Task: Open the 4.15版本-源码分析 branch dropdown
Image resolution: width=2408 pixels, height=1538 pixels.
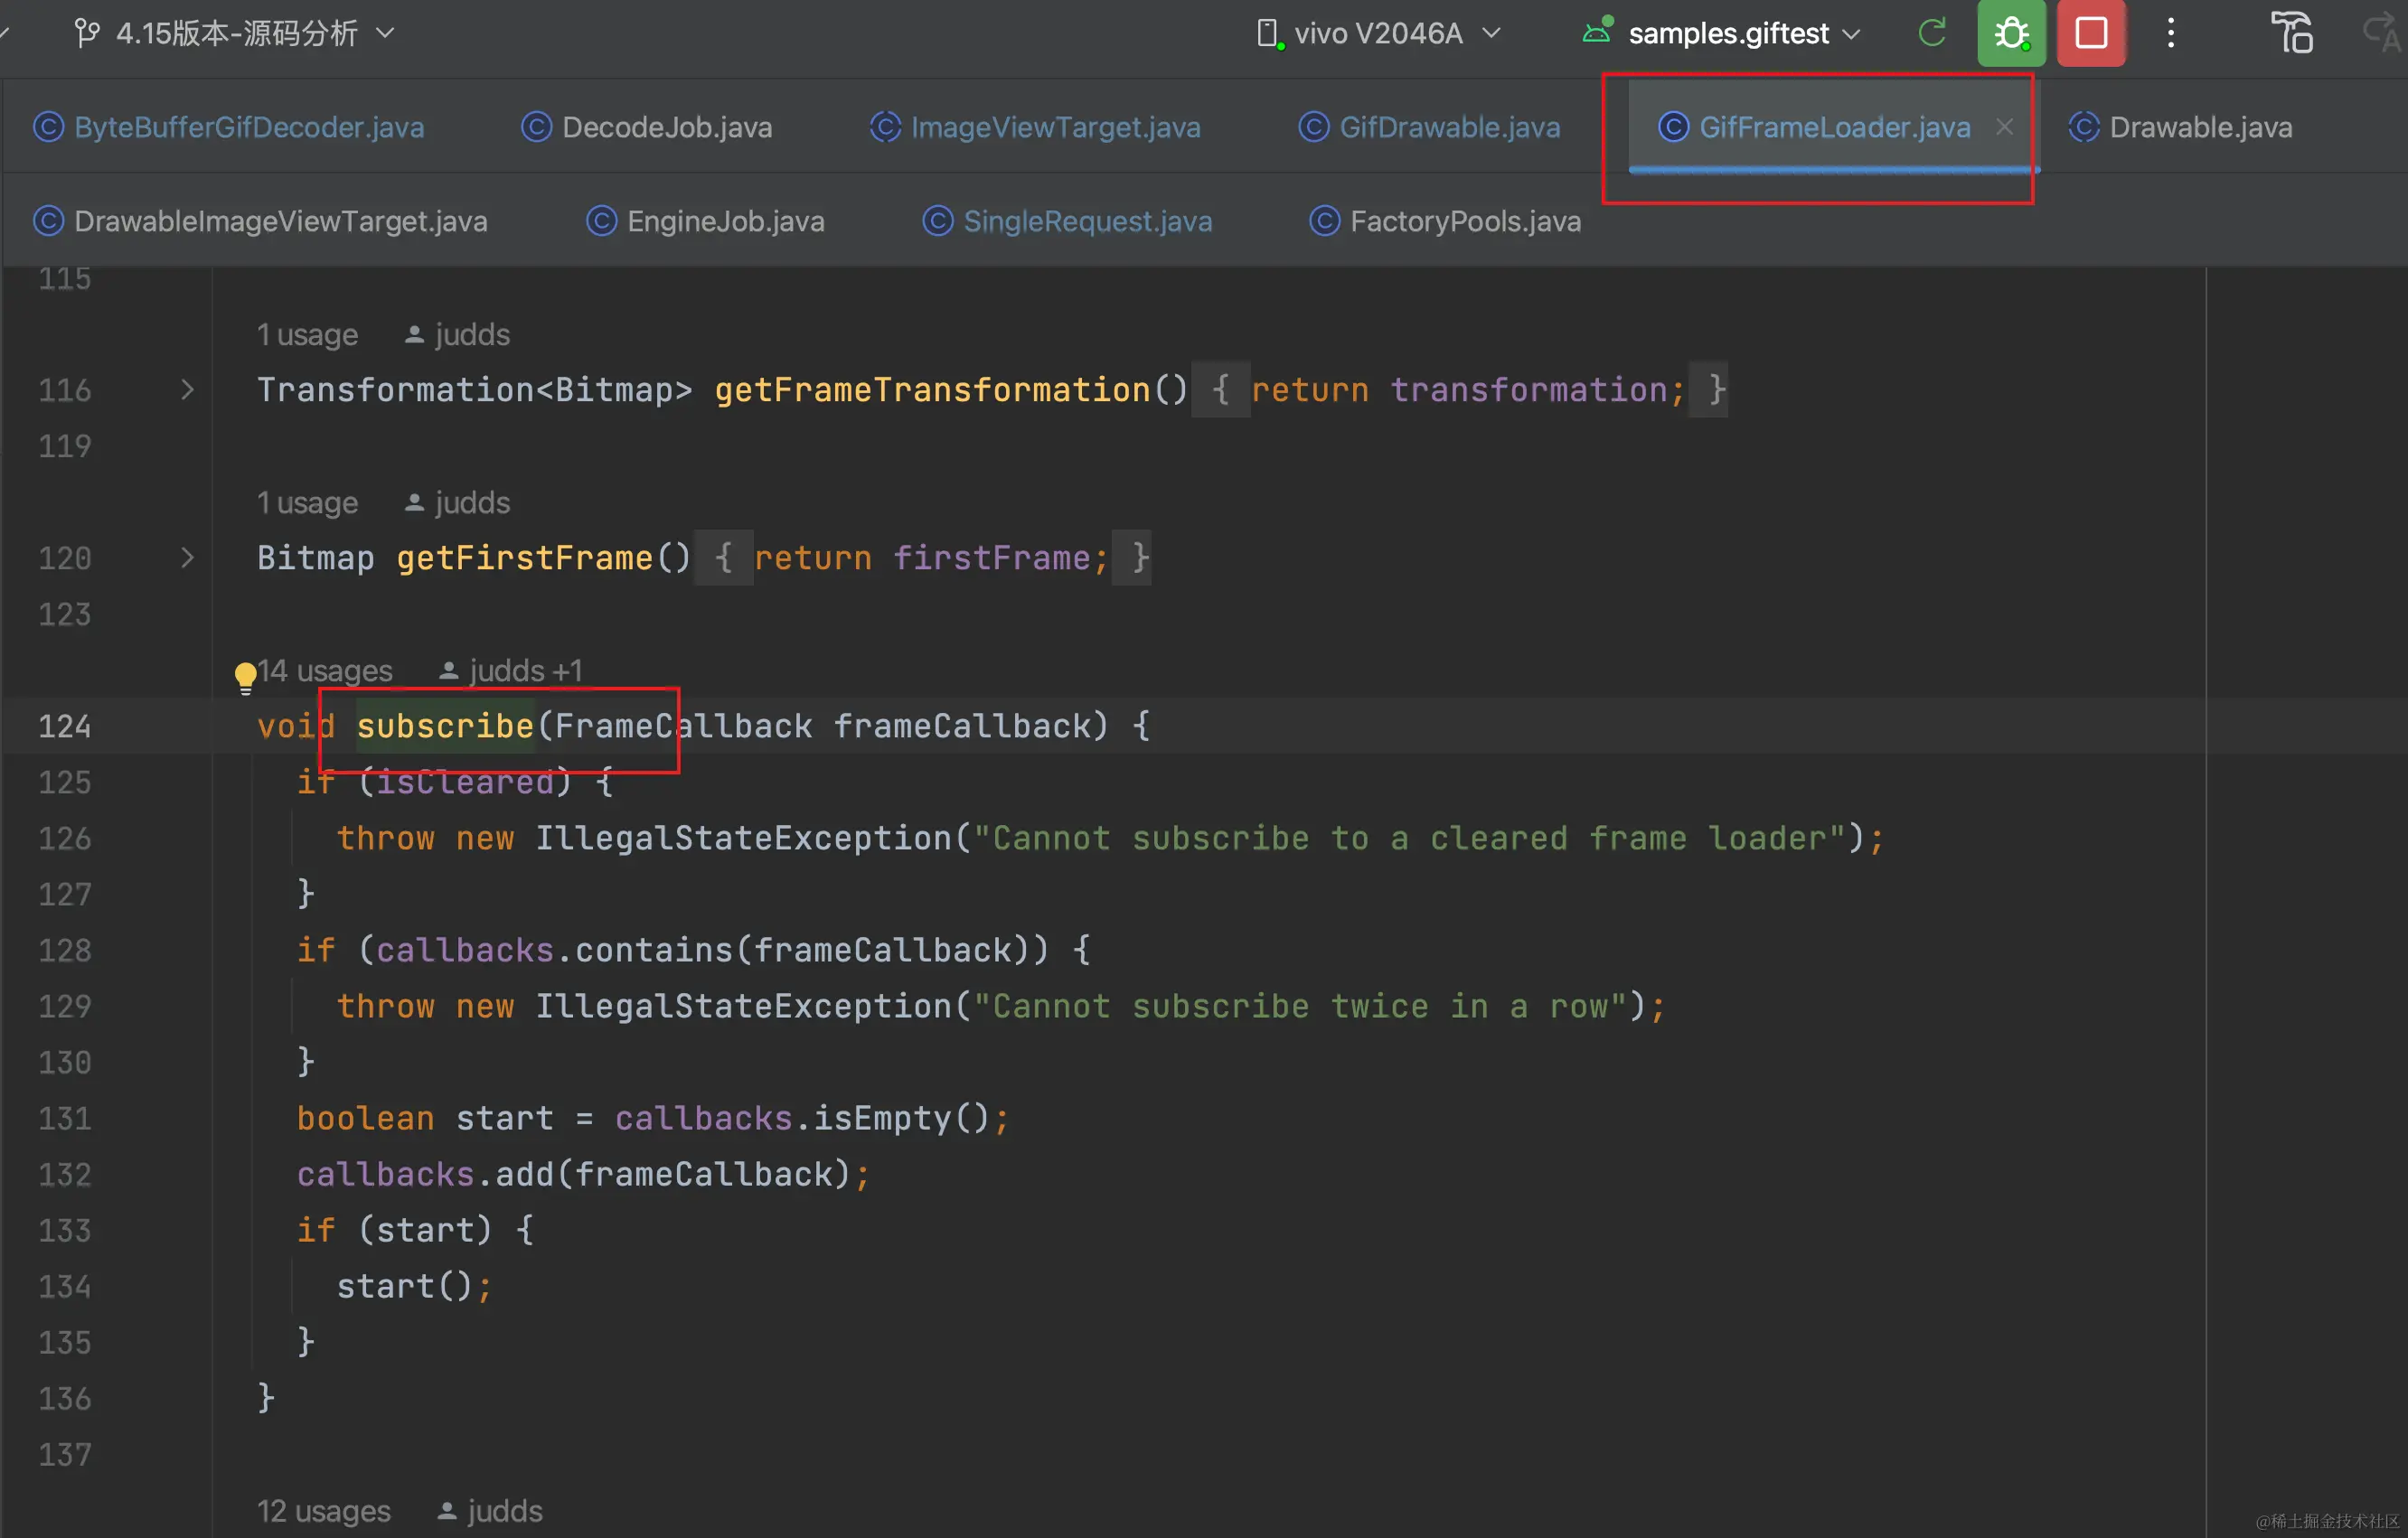Action: tap(237, 33)
